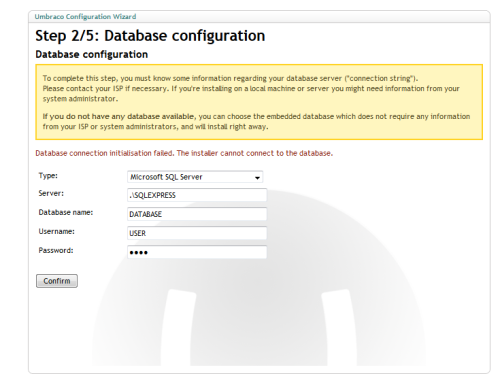This screenshot has height=391, width=500.
Task: Open the database Type dropdown
Action: [x=195, y=177]
